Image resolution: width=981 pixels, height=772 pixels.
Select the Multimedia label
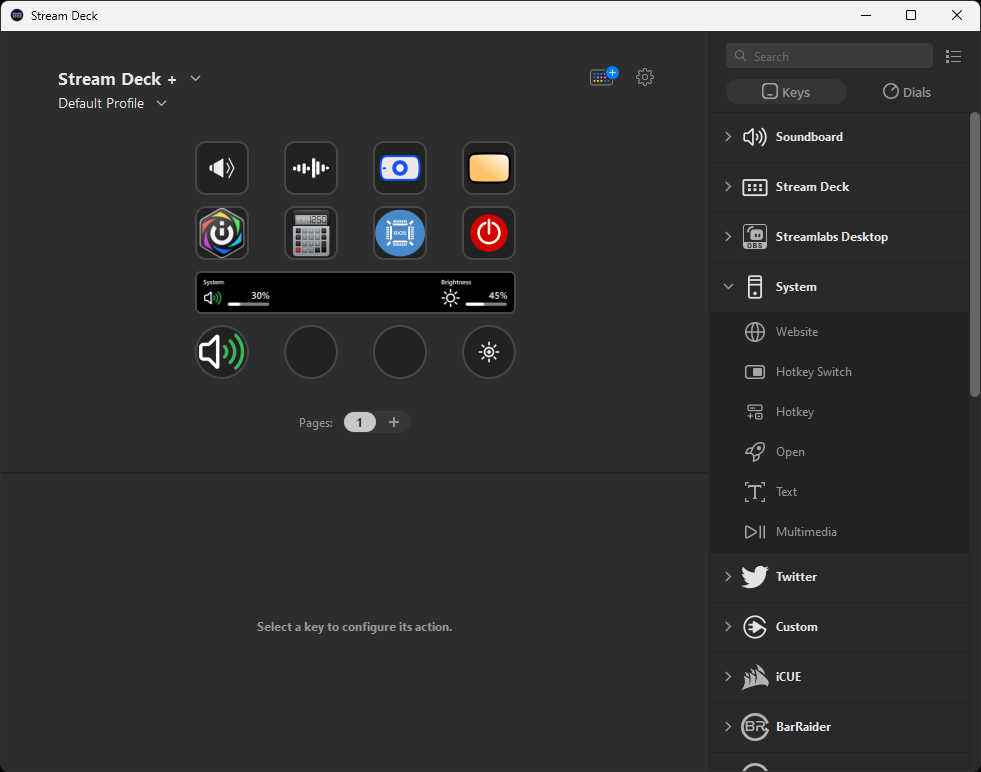click(806, 532)
